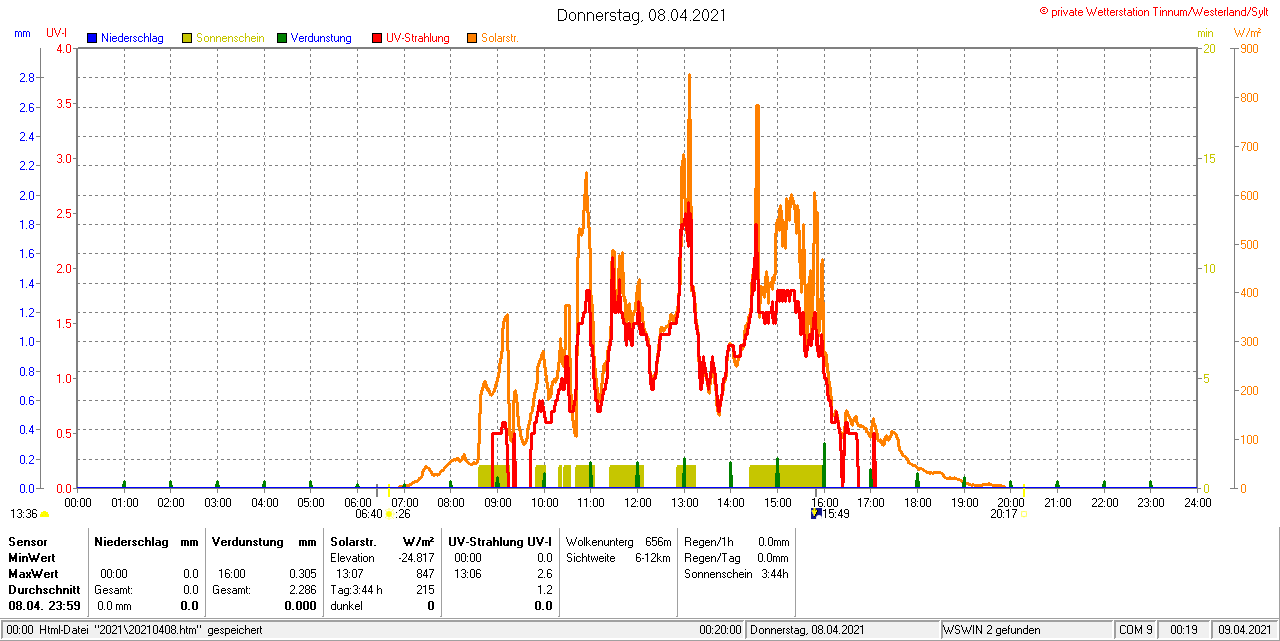Click the Tag:3:44 h daylight entry
Viewport: 1280px width, 641px height.
pos(357,590)
